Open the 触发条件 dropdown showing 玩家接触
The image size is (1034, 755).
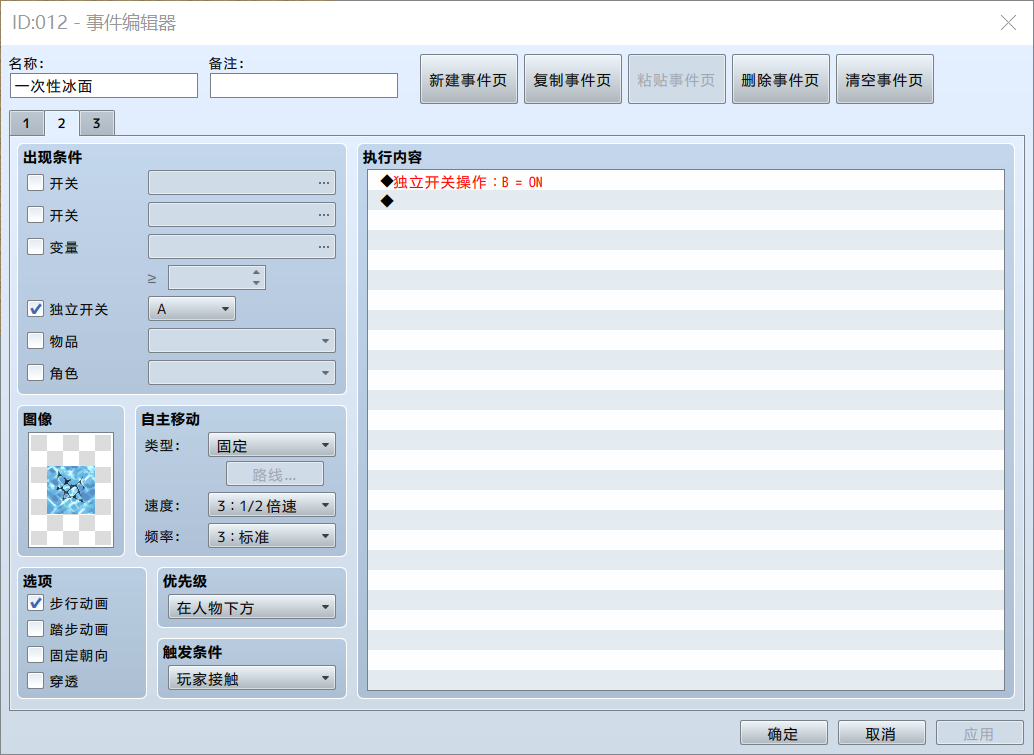click(x=252, y=678)
